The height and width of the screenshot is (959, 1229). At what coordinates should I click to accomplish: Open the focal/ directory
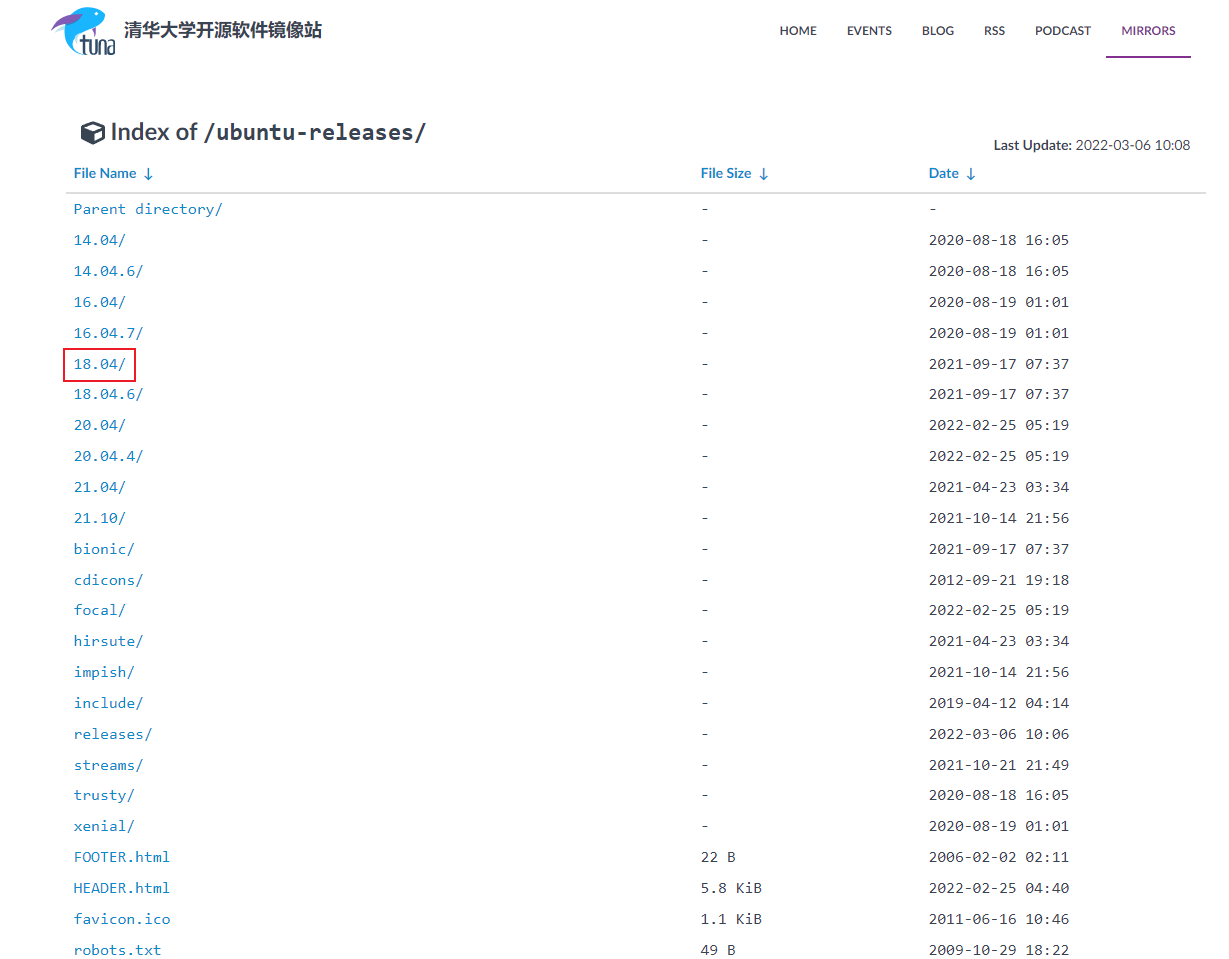click(100, 610)
